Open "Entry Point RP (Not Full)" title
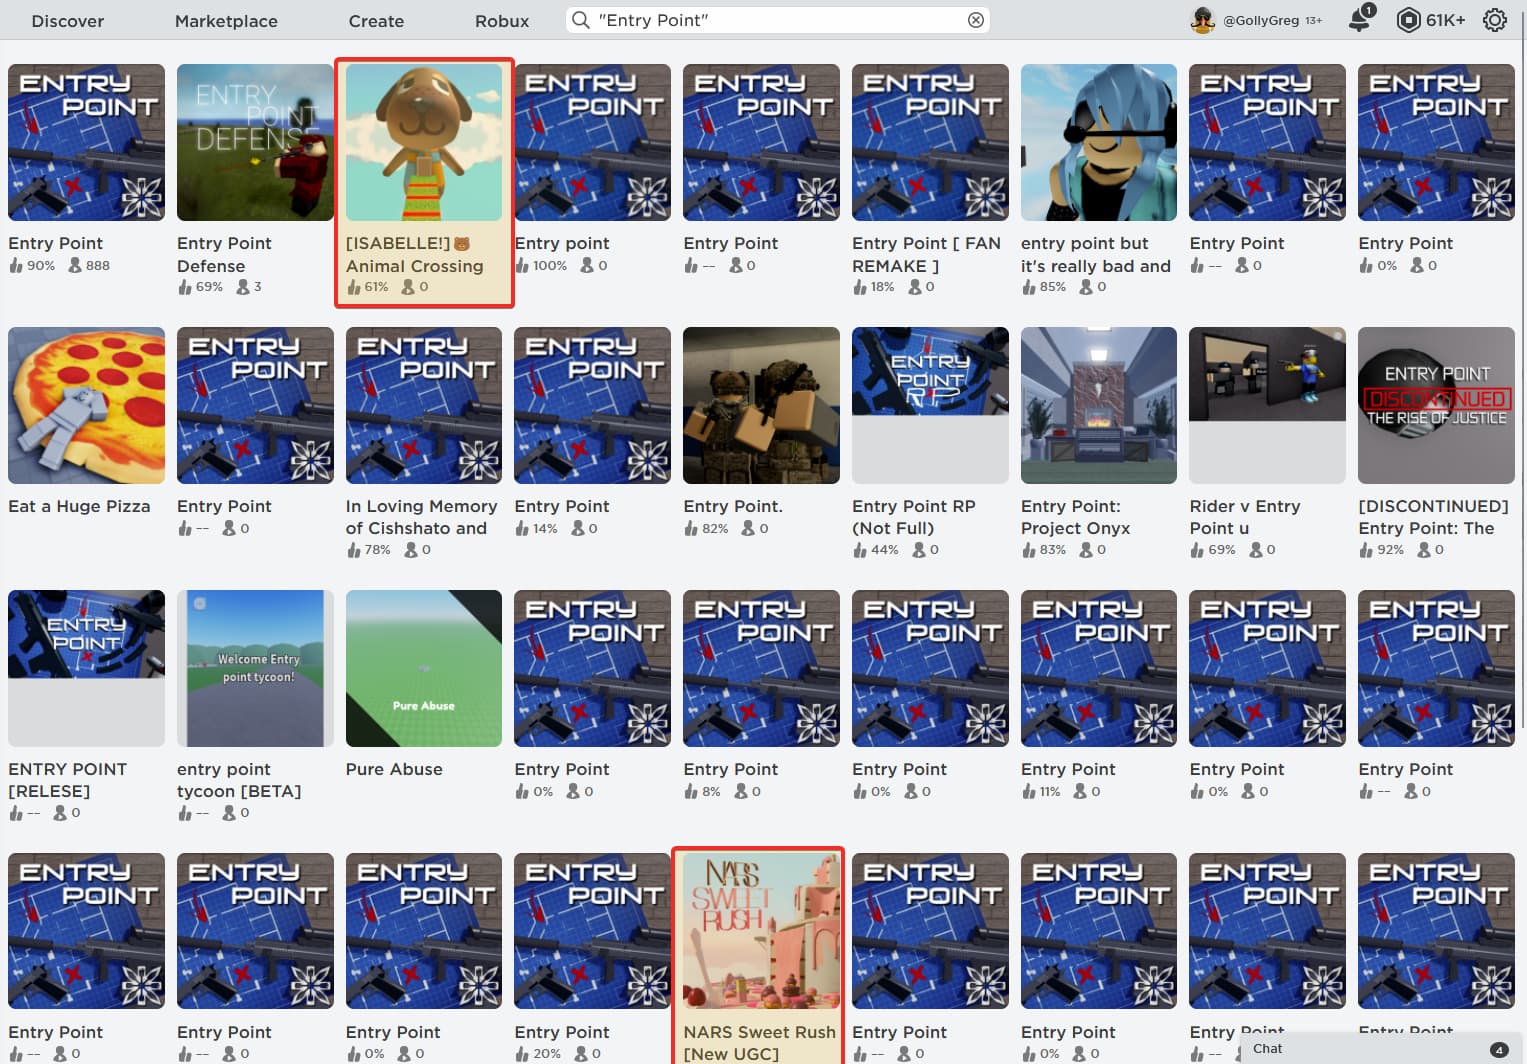 914,517
